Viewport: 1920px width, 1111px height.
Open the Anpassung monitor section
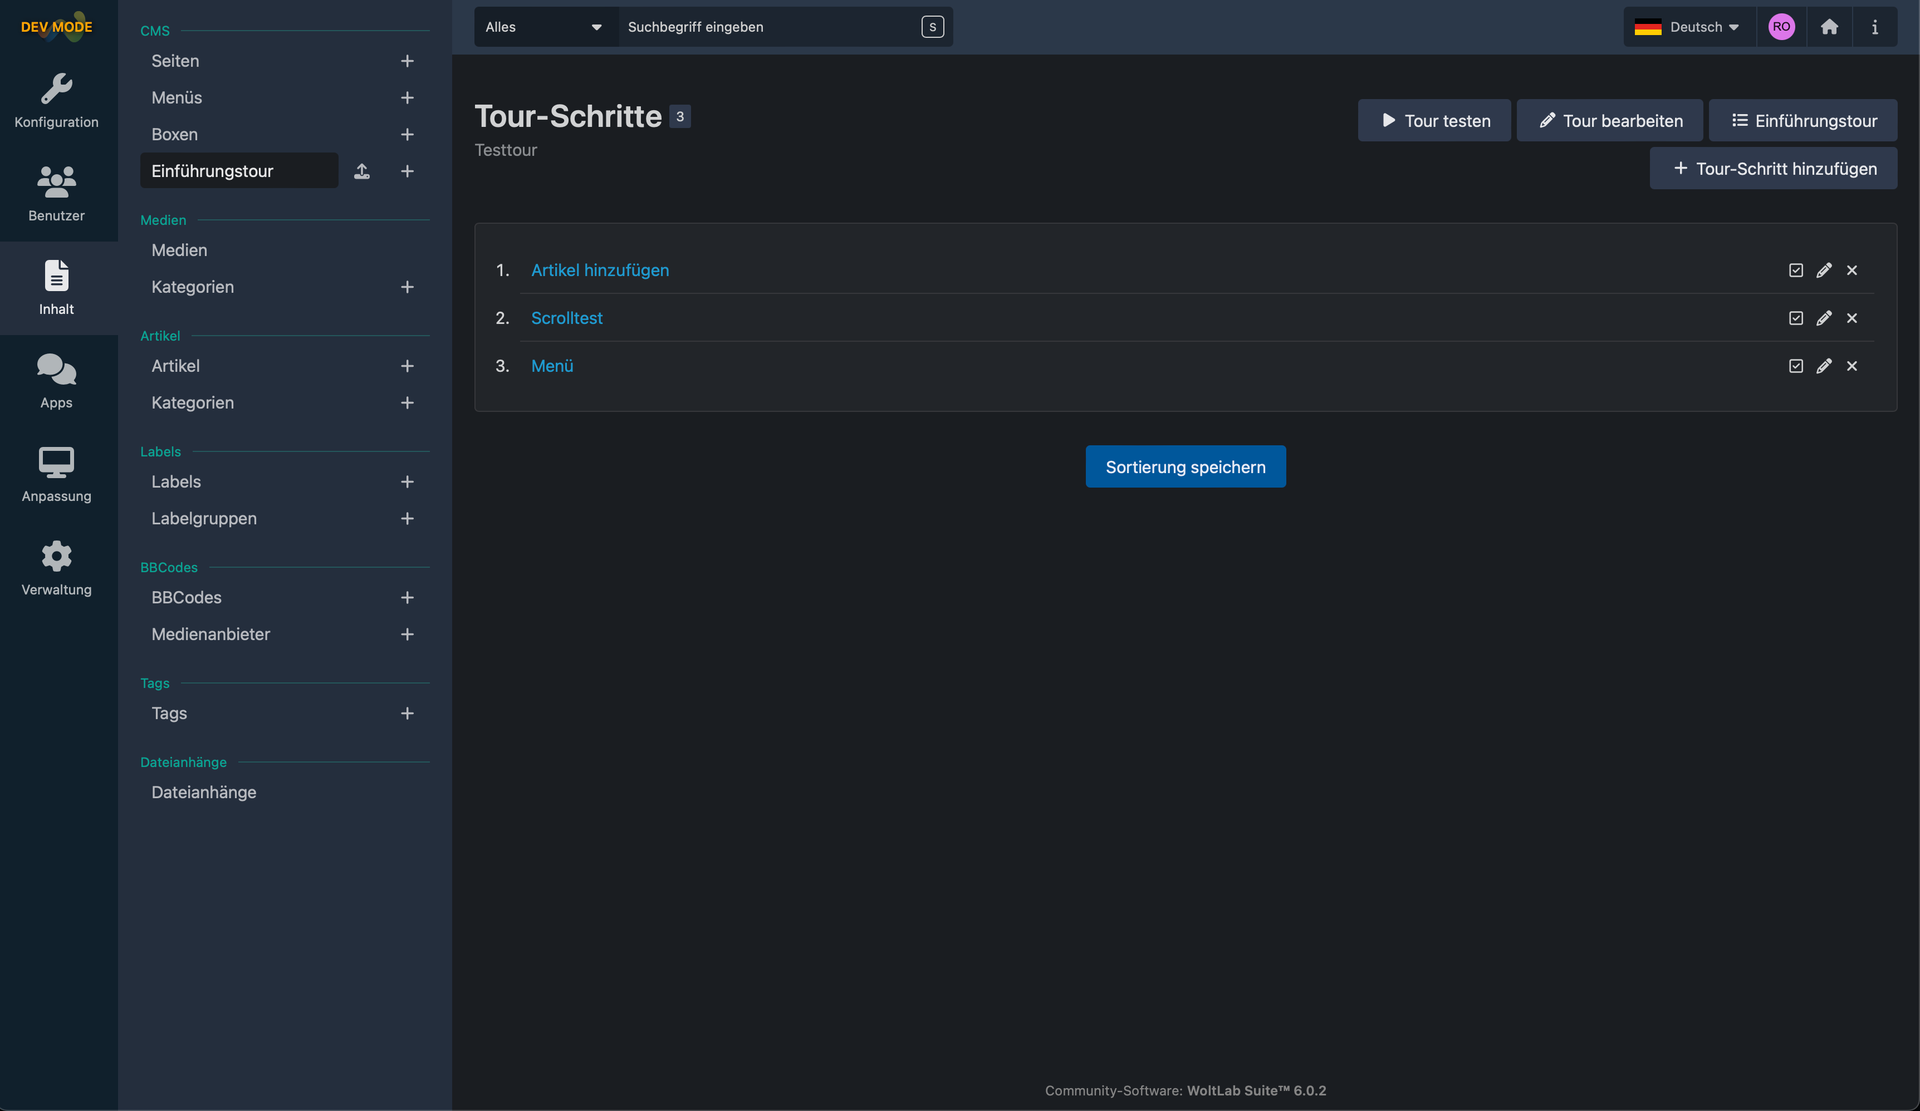tap(57, 475)
